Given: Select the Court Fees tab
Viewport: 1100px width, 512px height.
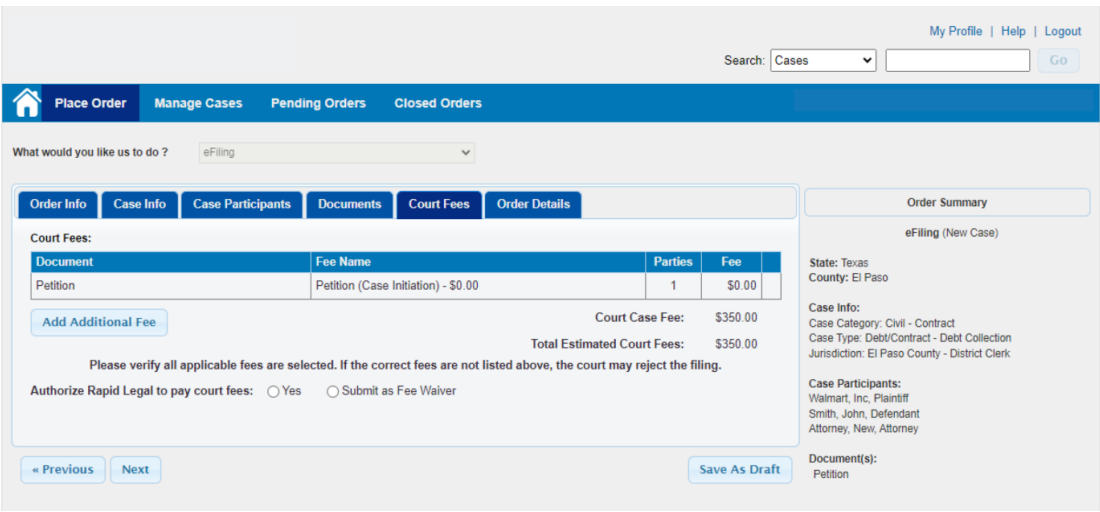Looking at the screenshot, I should 439,204.
